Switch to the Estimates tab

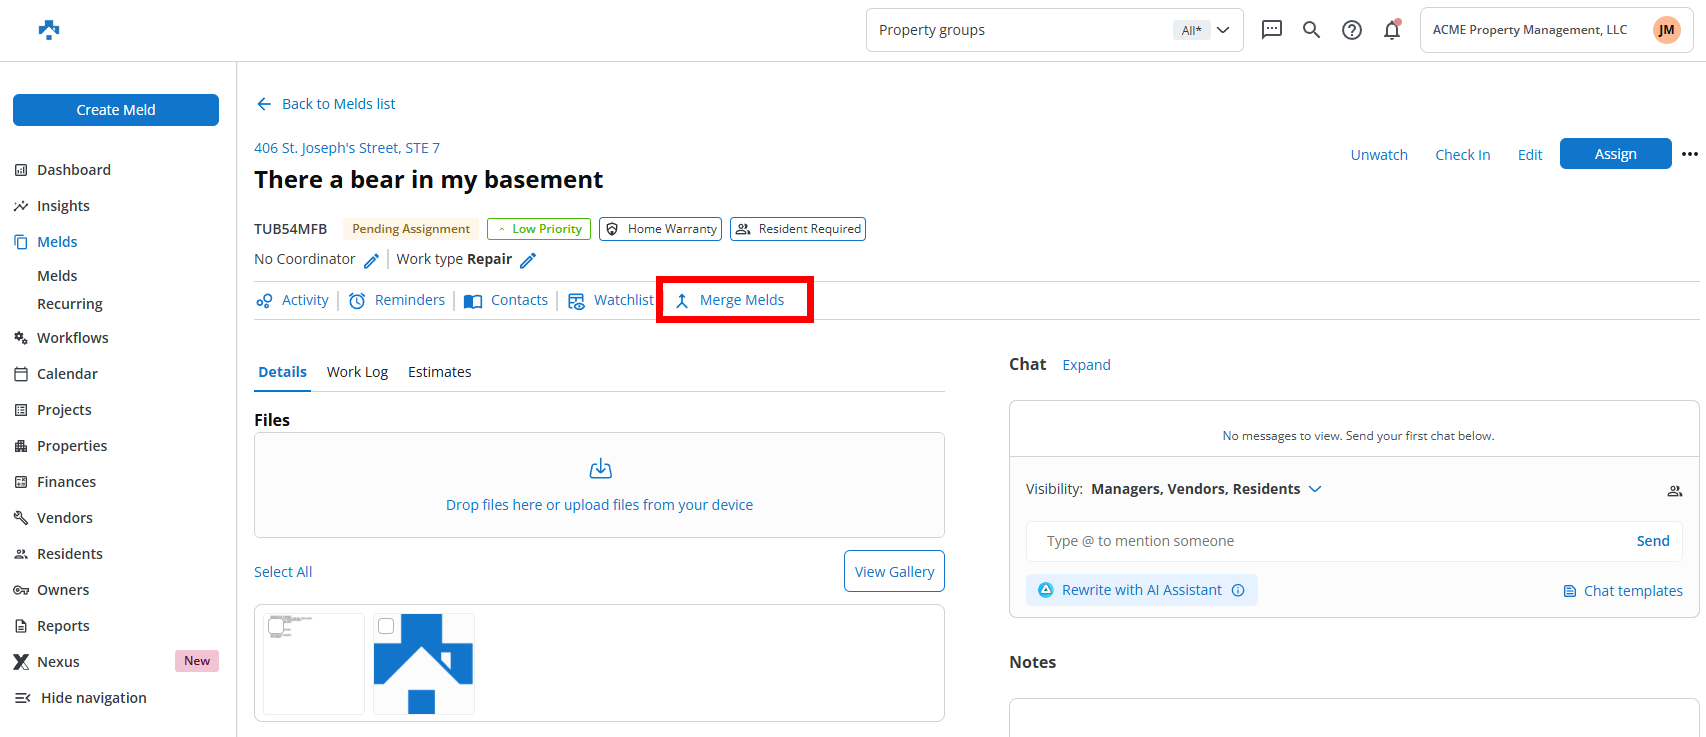pos(439,372)
